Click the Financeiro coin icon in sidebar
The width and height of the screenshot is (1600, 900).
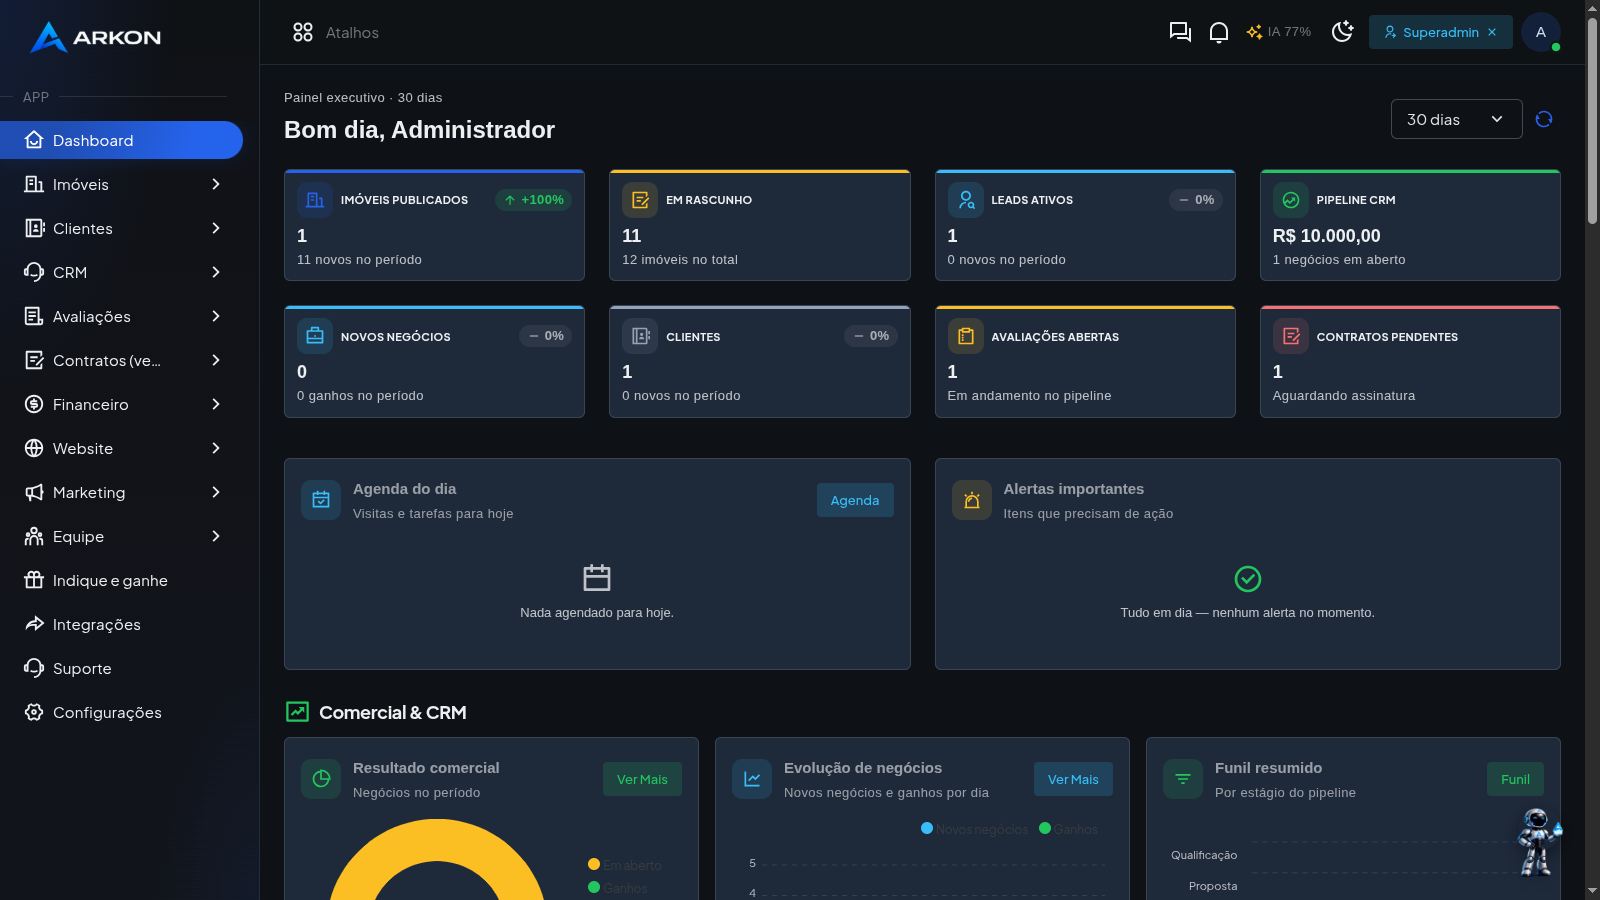click(x=34, y=404)
